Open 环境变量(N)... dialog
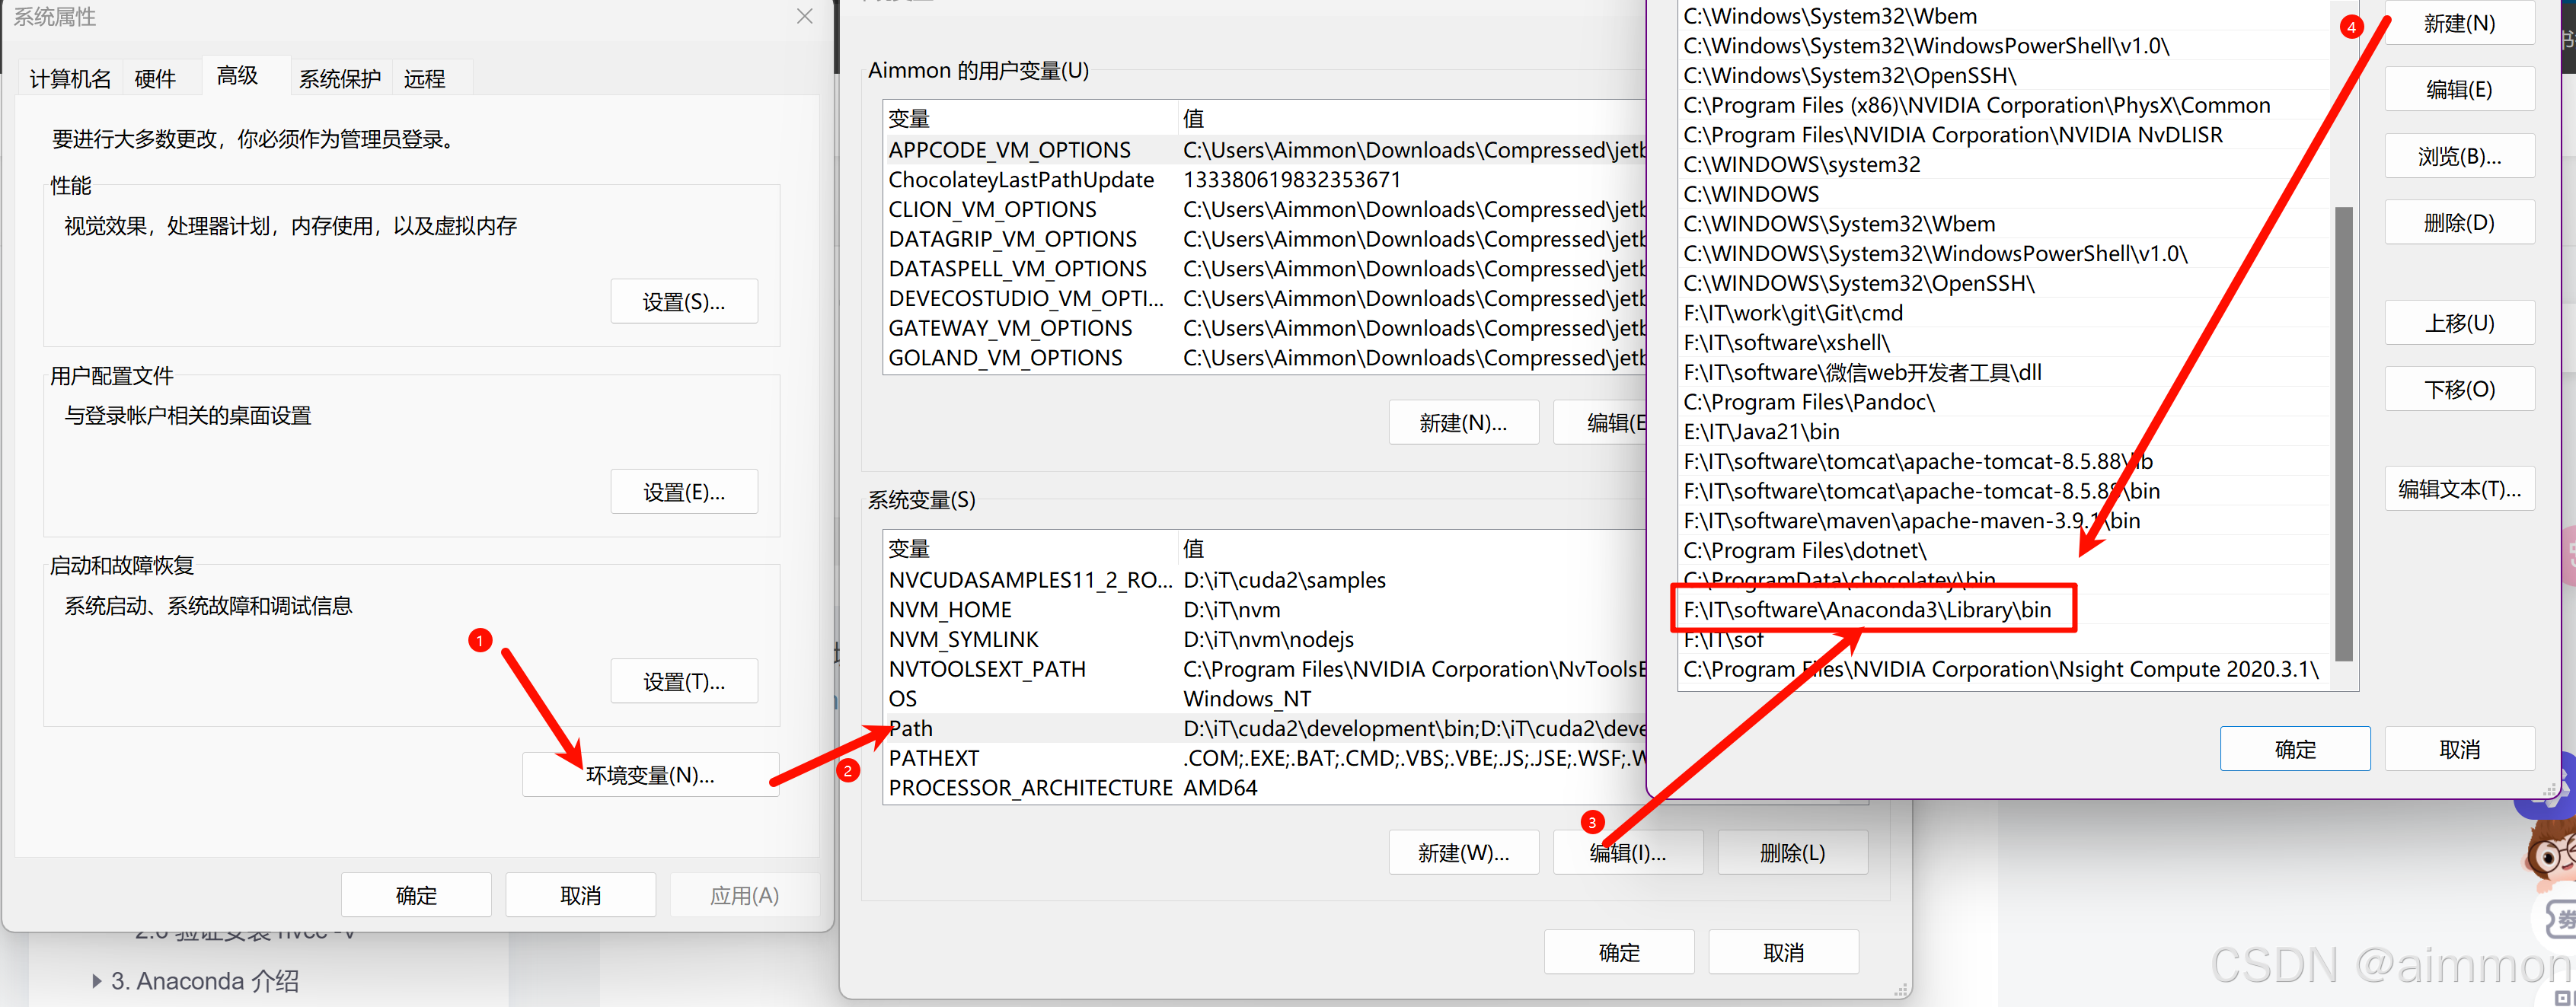 (x=650, y=775)
